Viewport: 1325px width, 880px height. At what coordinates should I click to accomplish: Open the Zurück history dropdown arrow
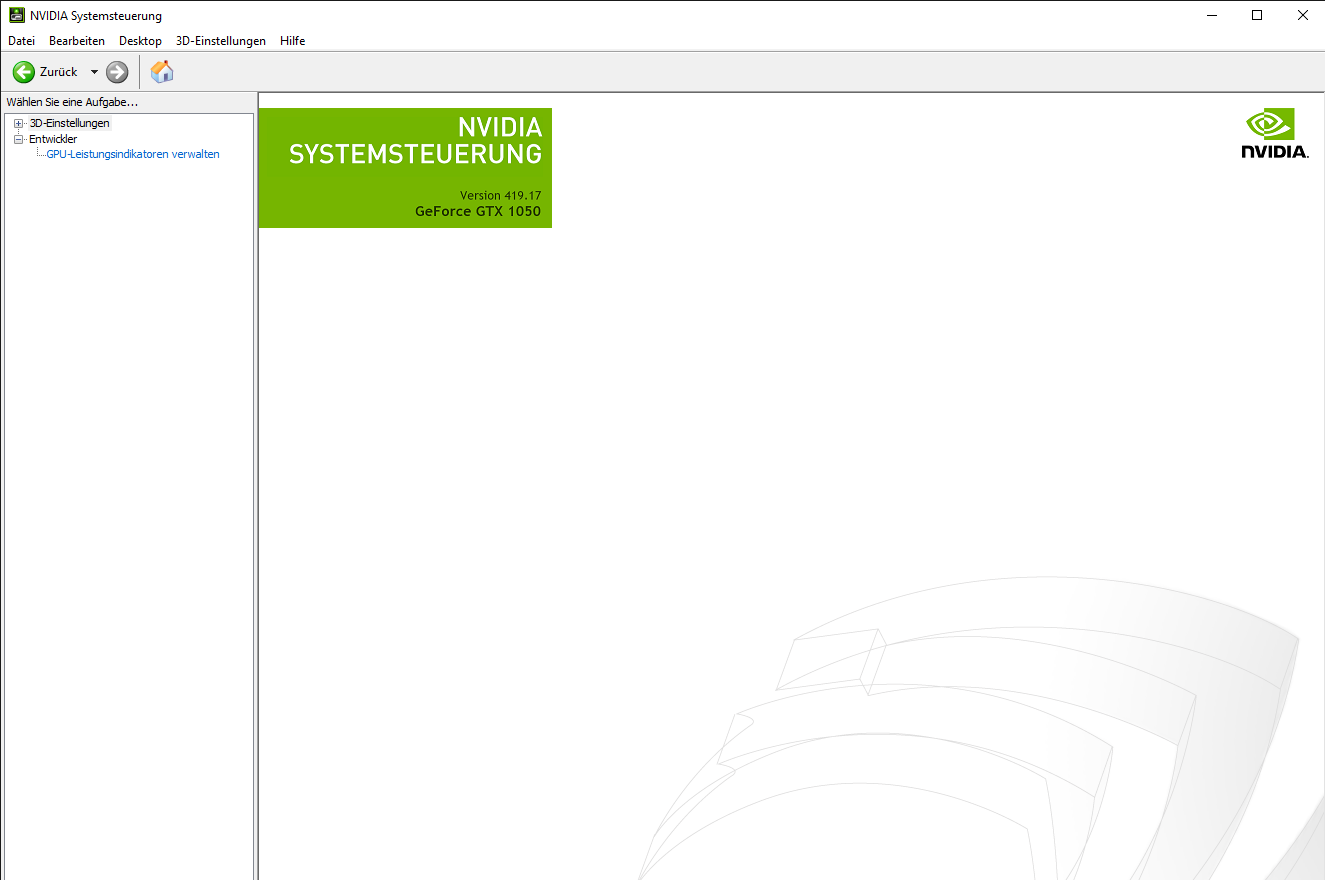click(94, 72)
